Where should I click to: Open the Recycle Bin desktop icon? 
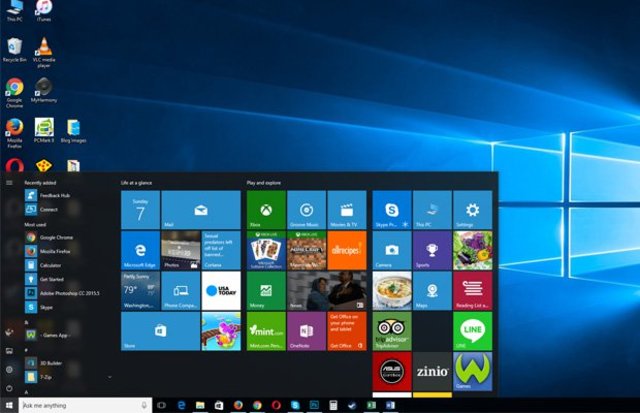pos(14,50)
